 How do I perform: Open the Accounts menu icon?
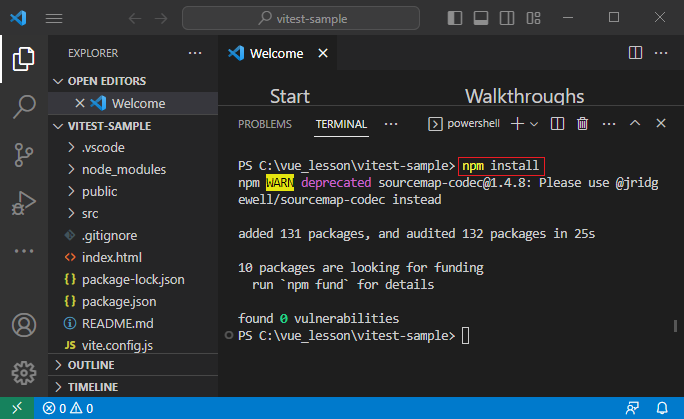coord(24,325)
